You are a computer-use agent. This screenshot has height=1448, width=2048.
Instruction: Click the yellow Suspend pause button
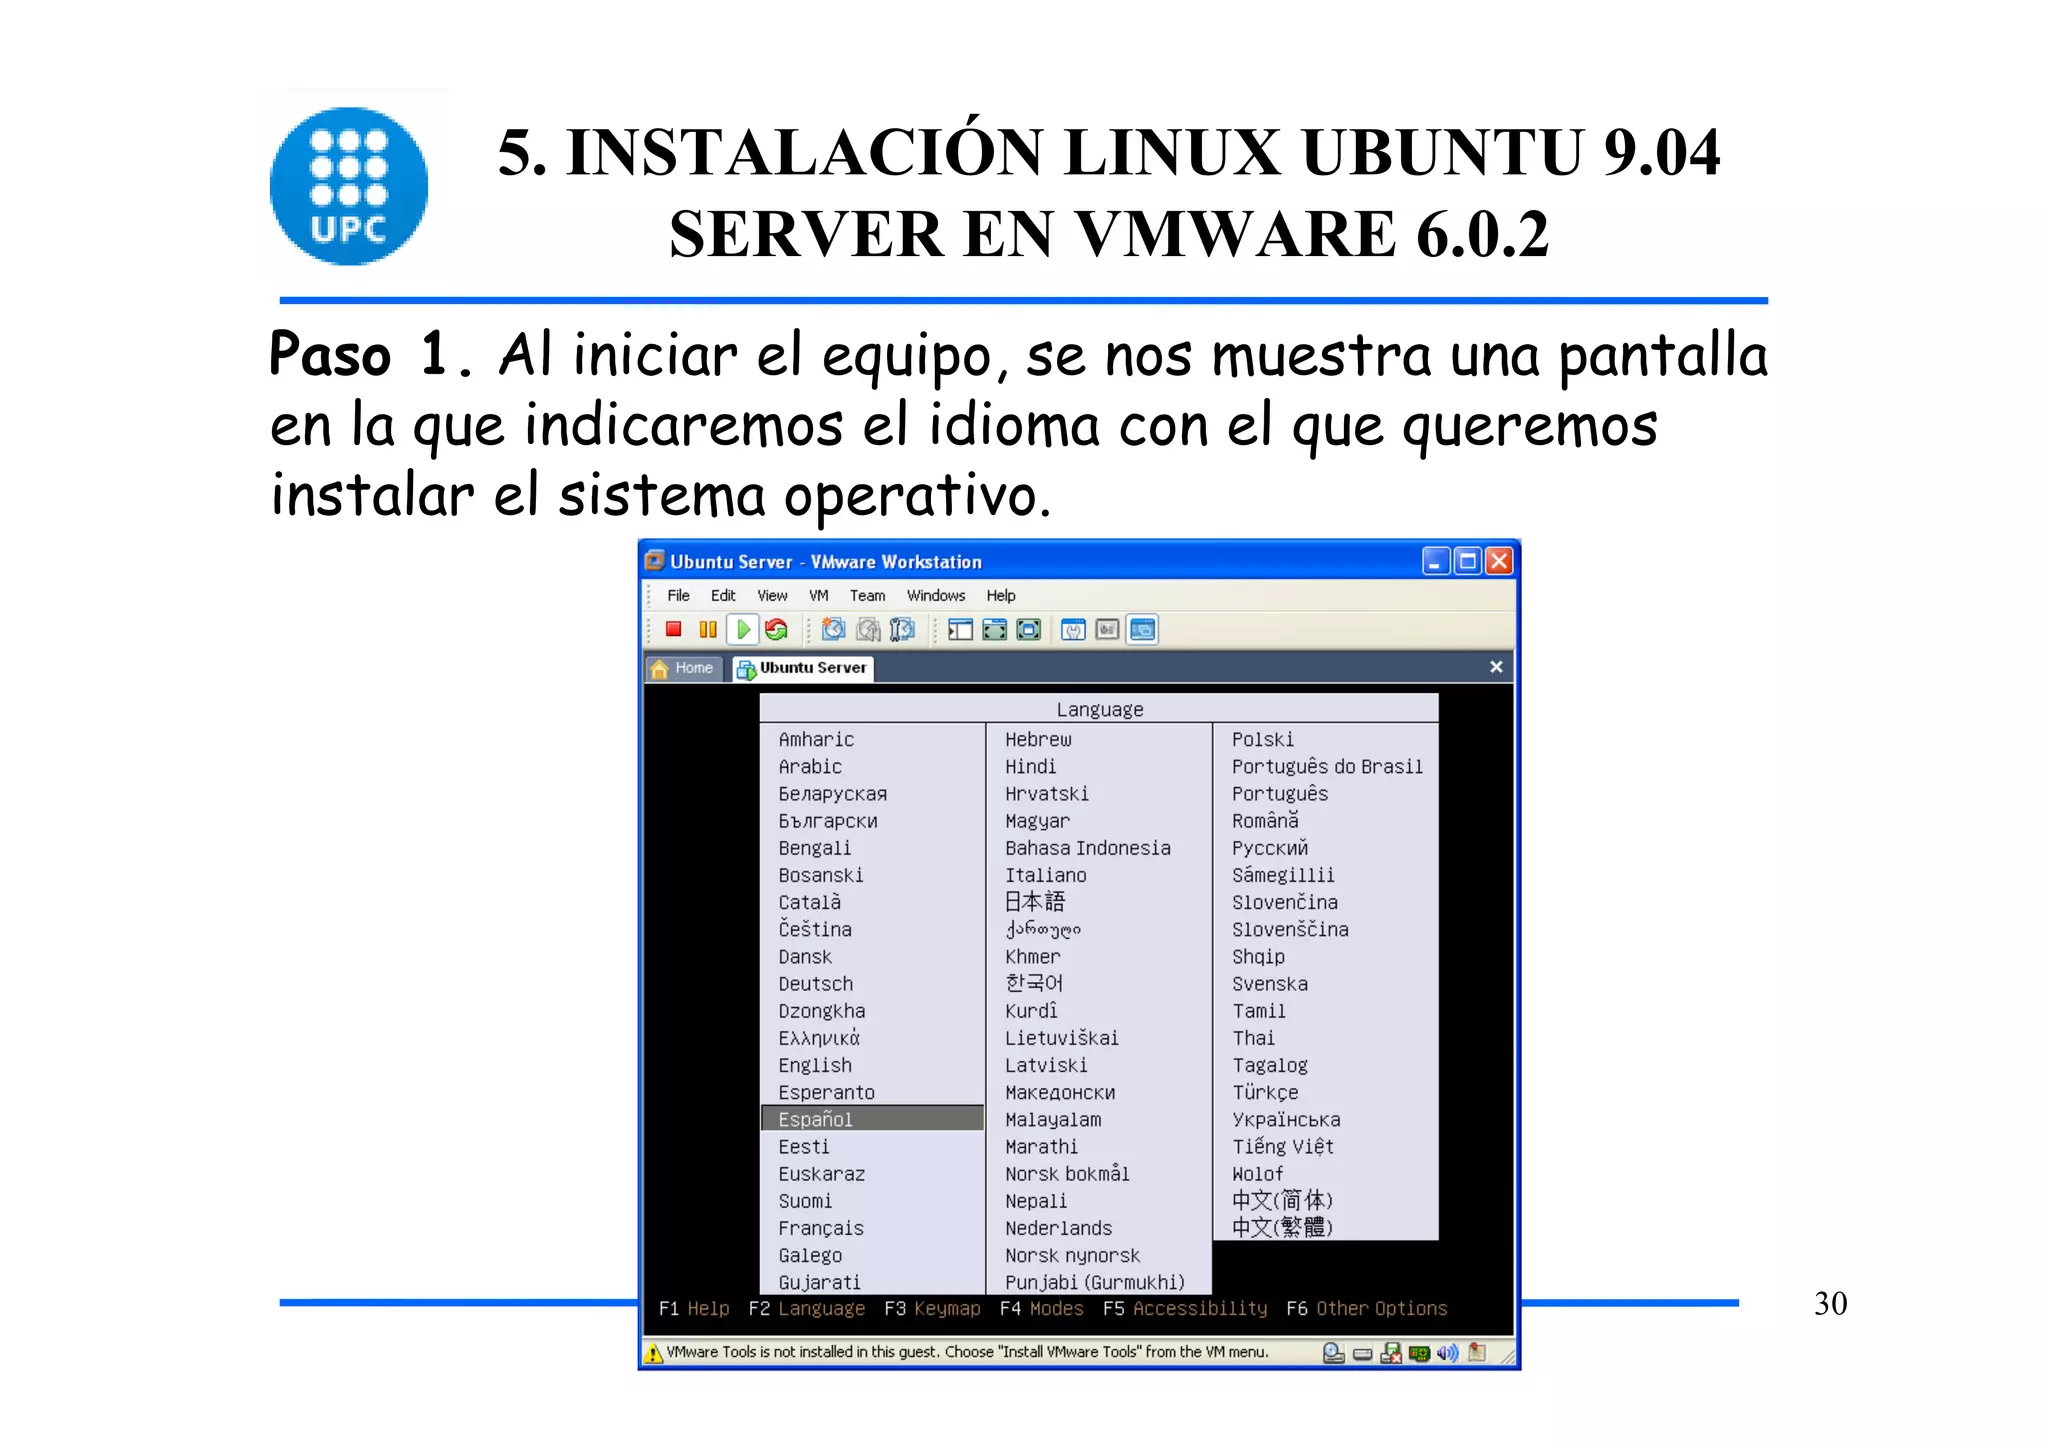(x=708, y=629)
